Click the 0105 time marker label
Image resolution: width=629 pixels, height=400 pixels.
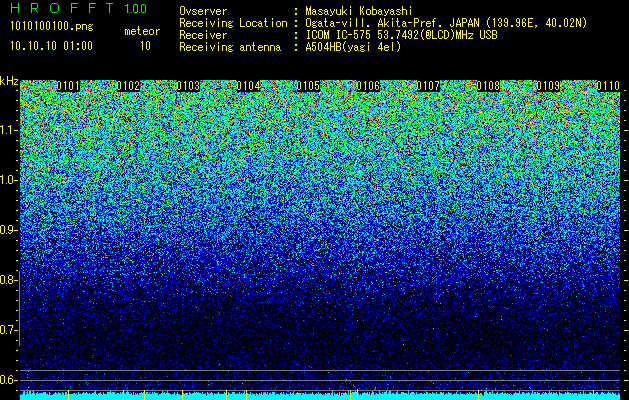308,86
